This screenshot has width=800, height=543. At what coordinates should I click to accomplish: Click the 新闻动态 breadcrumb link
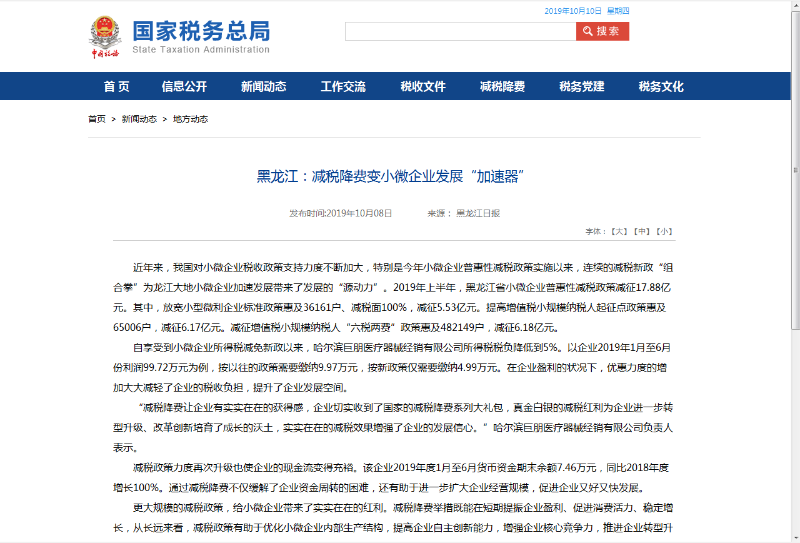tap(139, 119)
